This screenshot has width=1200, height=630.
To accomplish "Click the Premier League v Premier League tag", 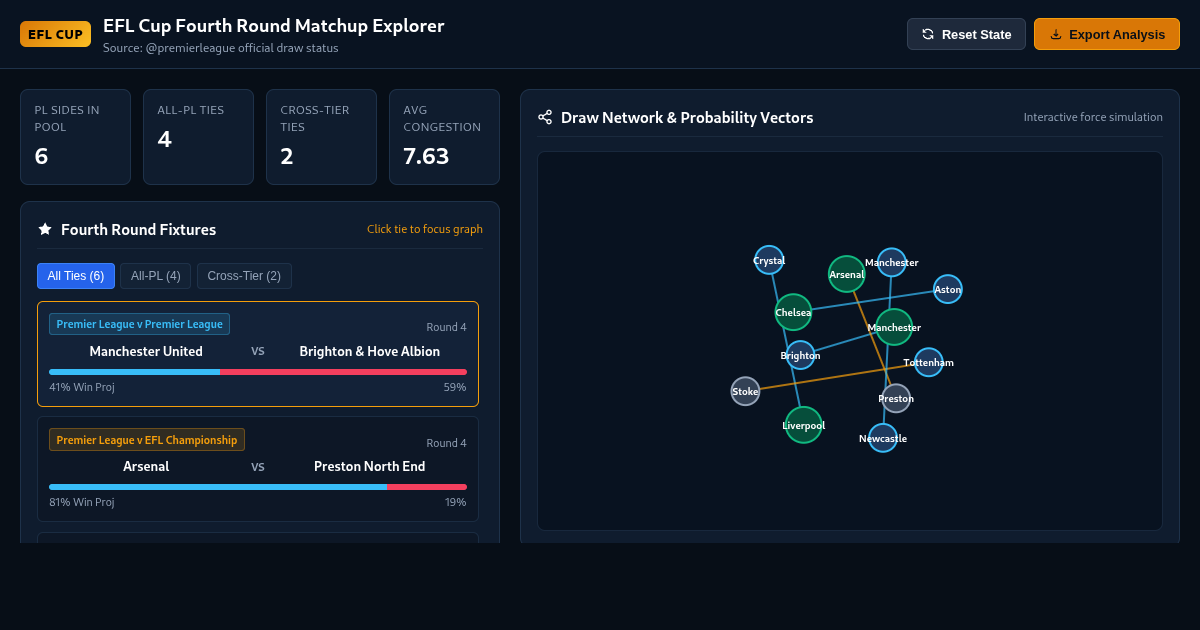I will point(139,324).
